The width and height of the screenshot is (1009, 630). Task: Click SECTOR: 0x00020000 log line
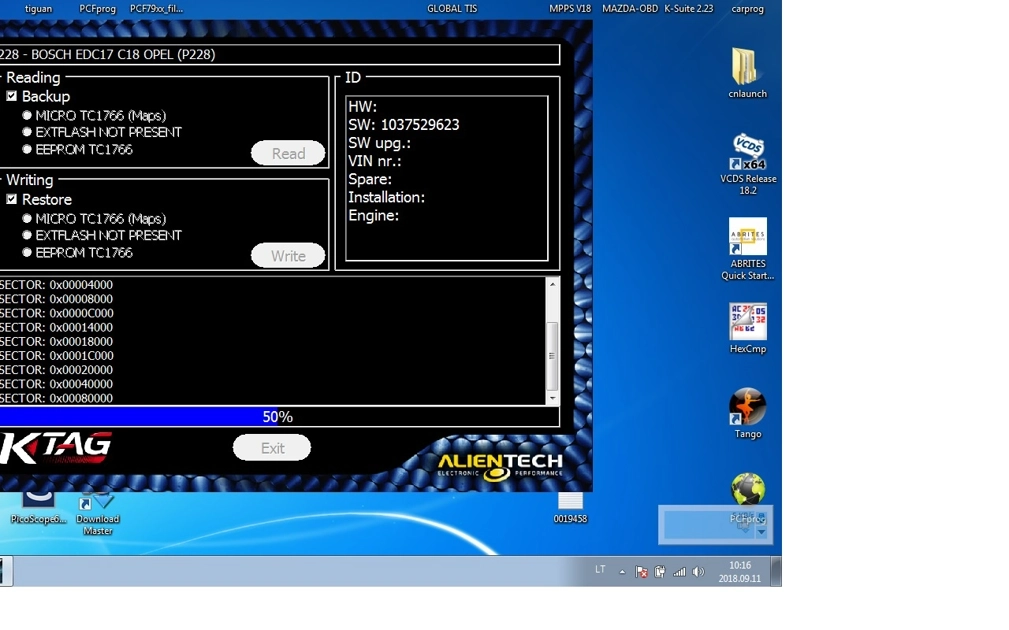point(56,369)
